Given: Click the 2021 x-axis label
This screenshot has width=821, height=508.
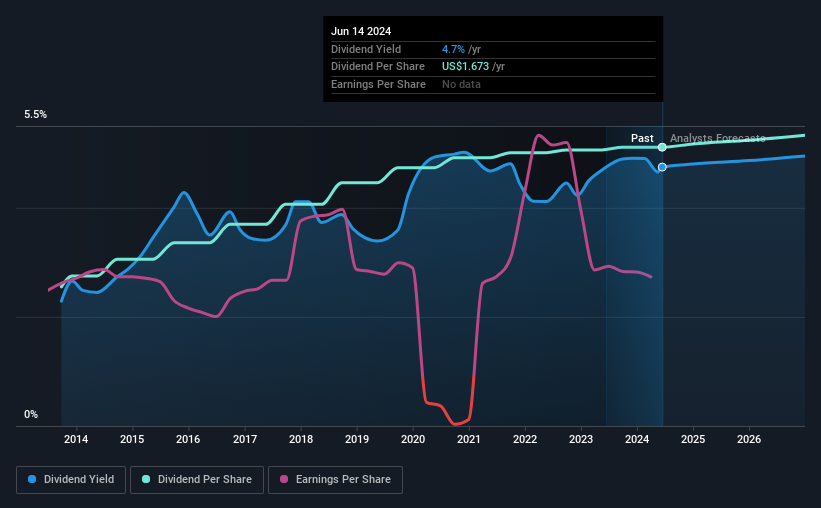Looking at the screenshot, I should (469, 439).
